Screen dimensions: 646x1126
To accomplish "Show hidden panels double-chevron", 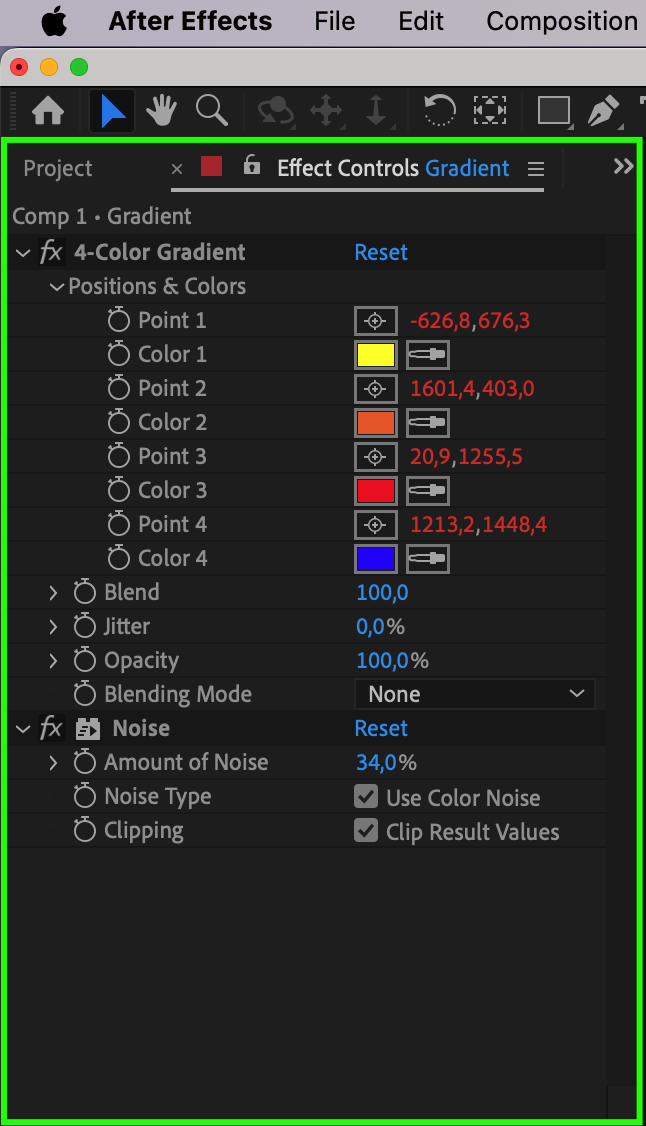I will point(623,167).
